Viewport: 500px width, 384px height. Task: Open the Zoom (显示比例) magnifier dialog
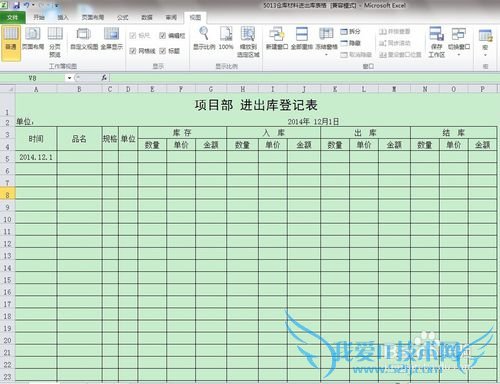pyautogui.click(x=204, y=39)
